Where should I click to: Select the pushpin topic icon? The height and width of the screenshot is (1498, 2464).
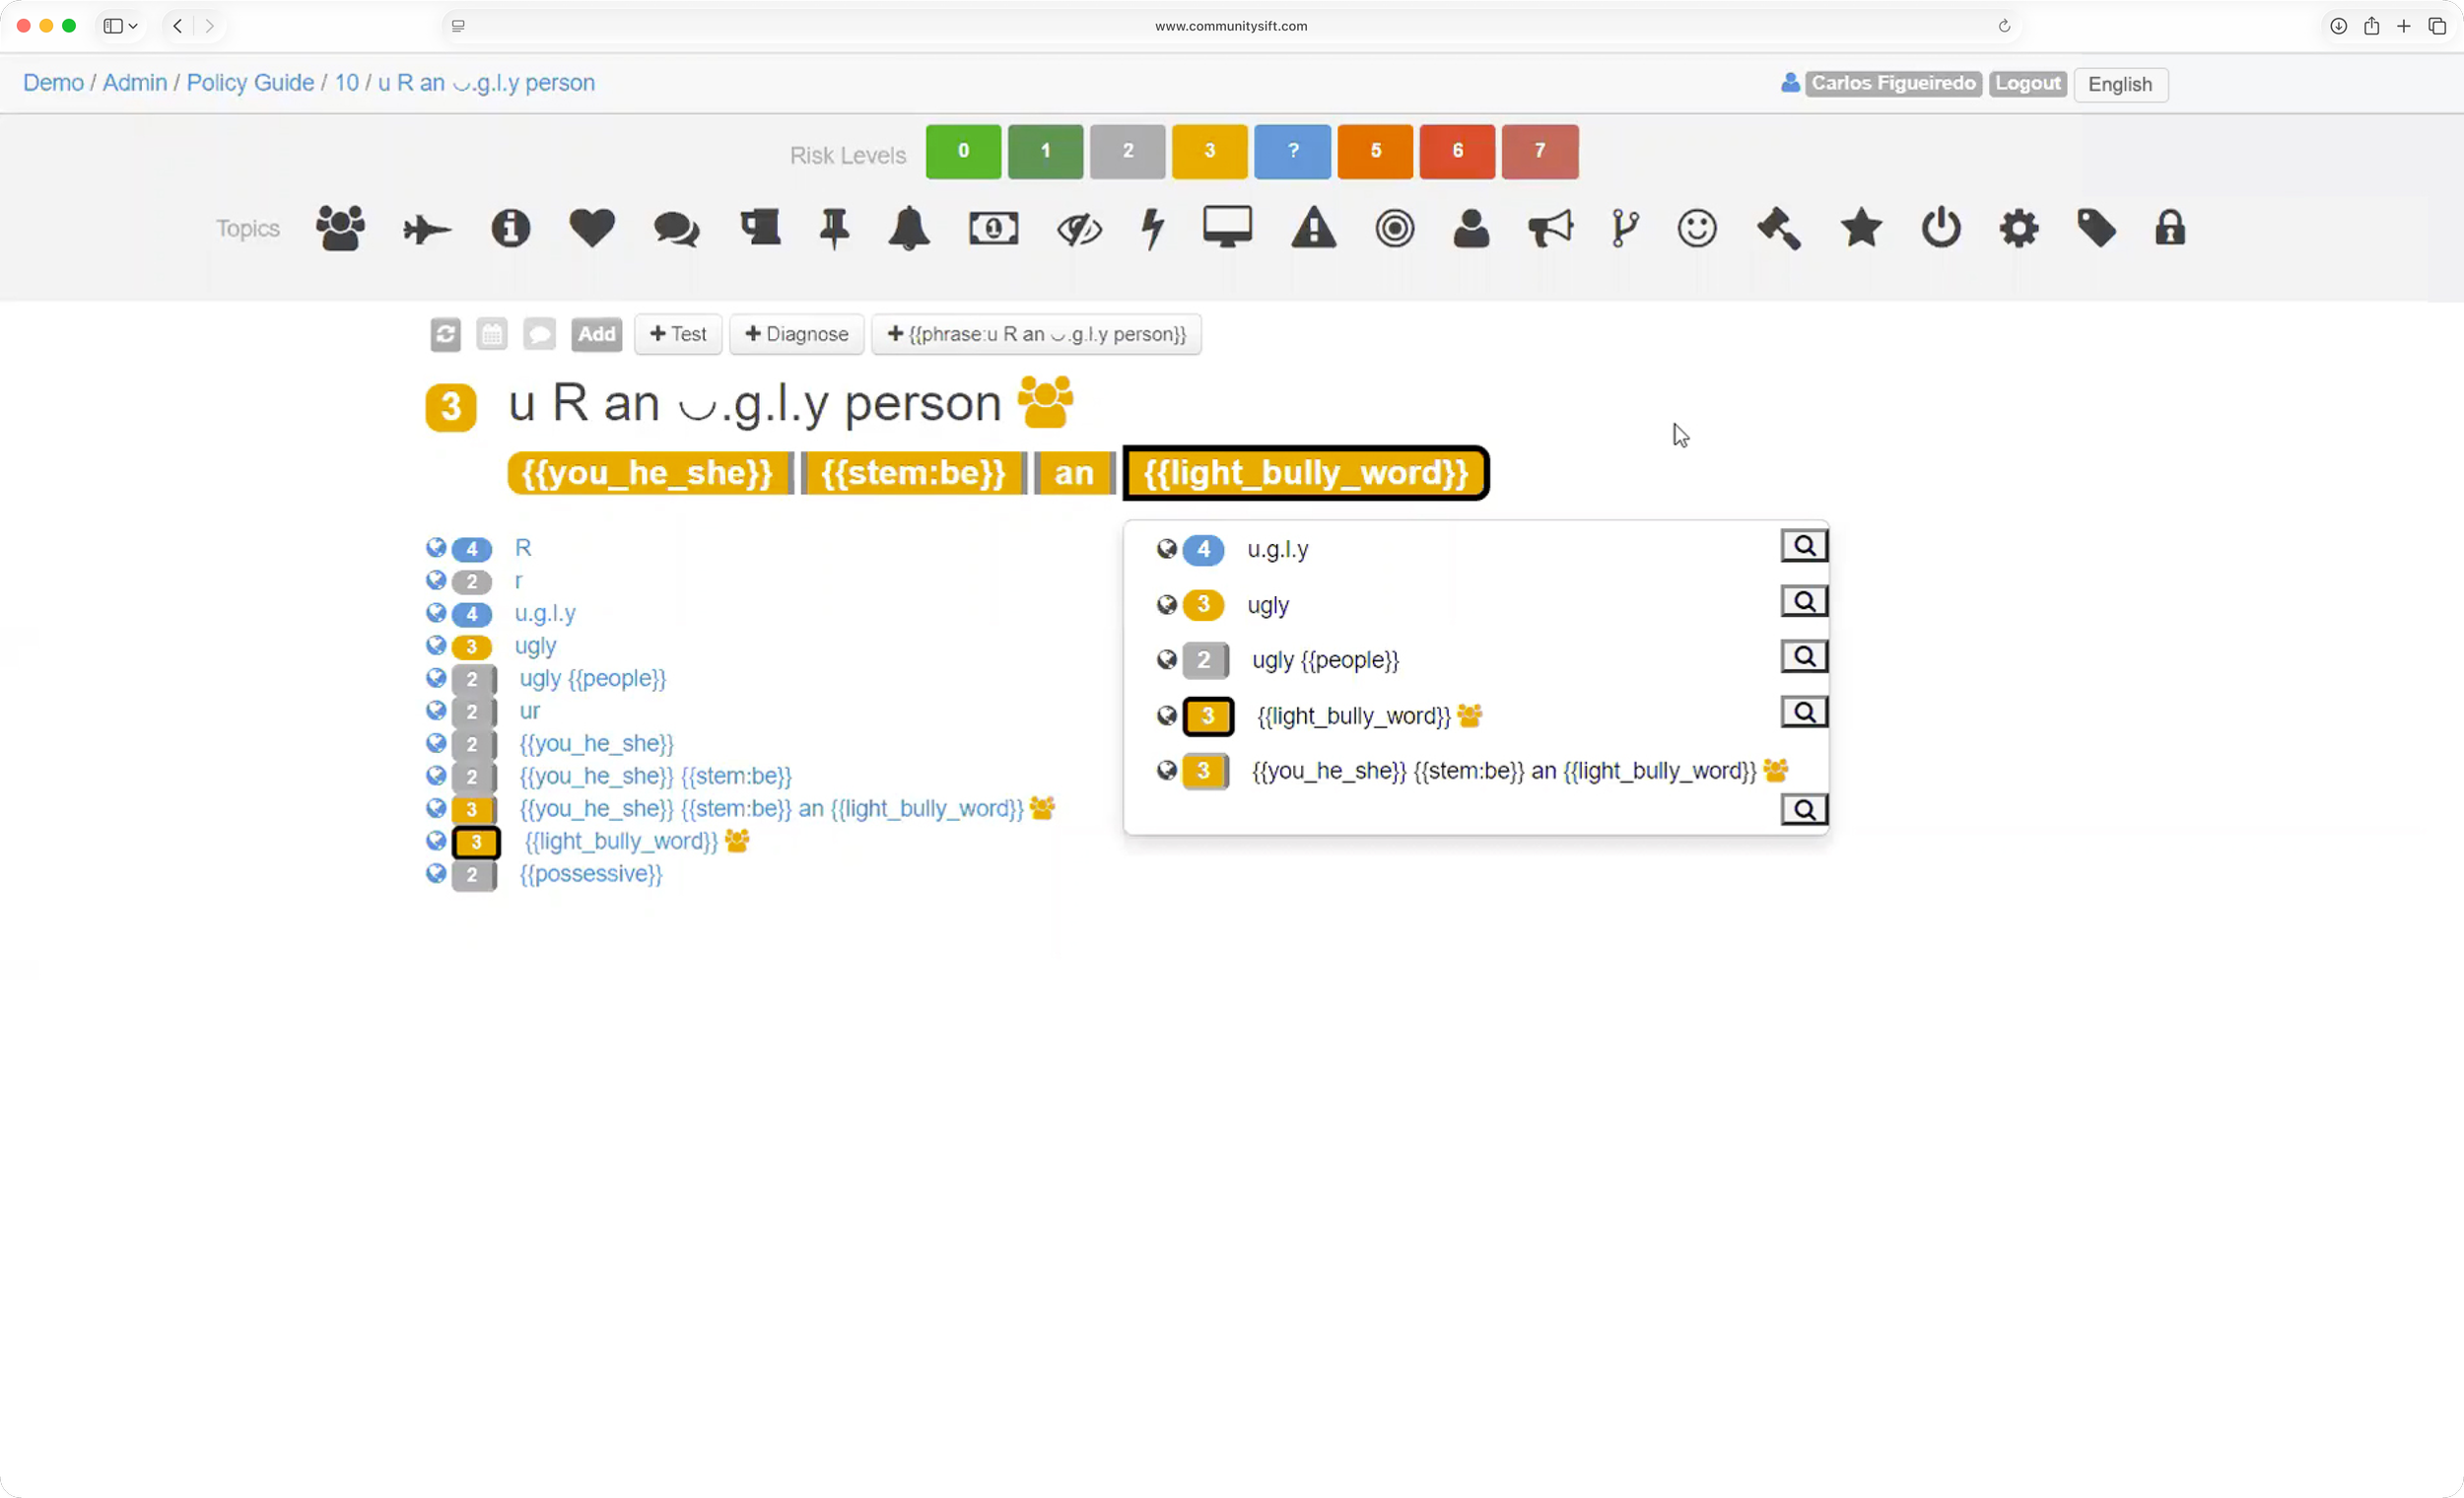[x=834, y=228]
